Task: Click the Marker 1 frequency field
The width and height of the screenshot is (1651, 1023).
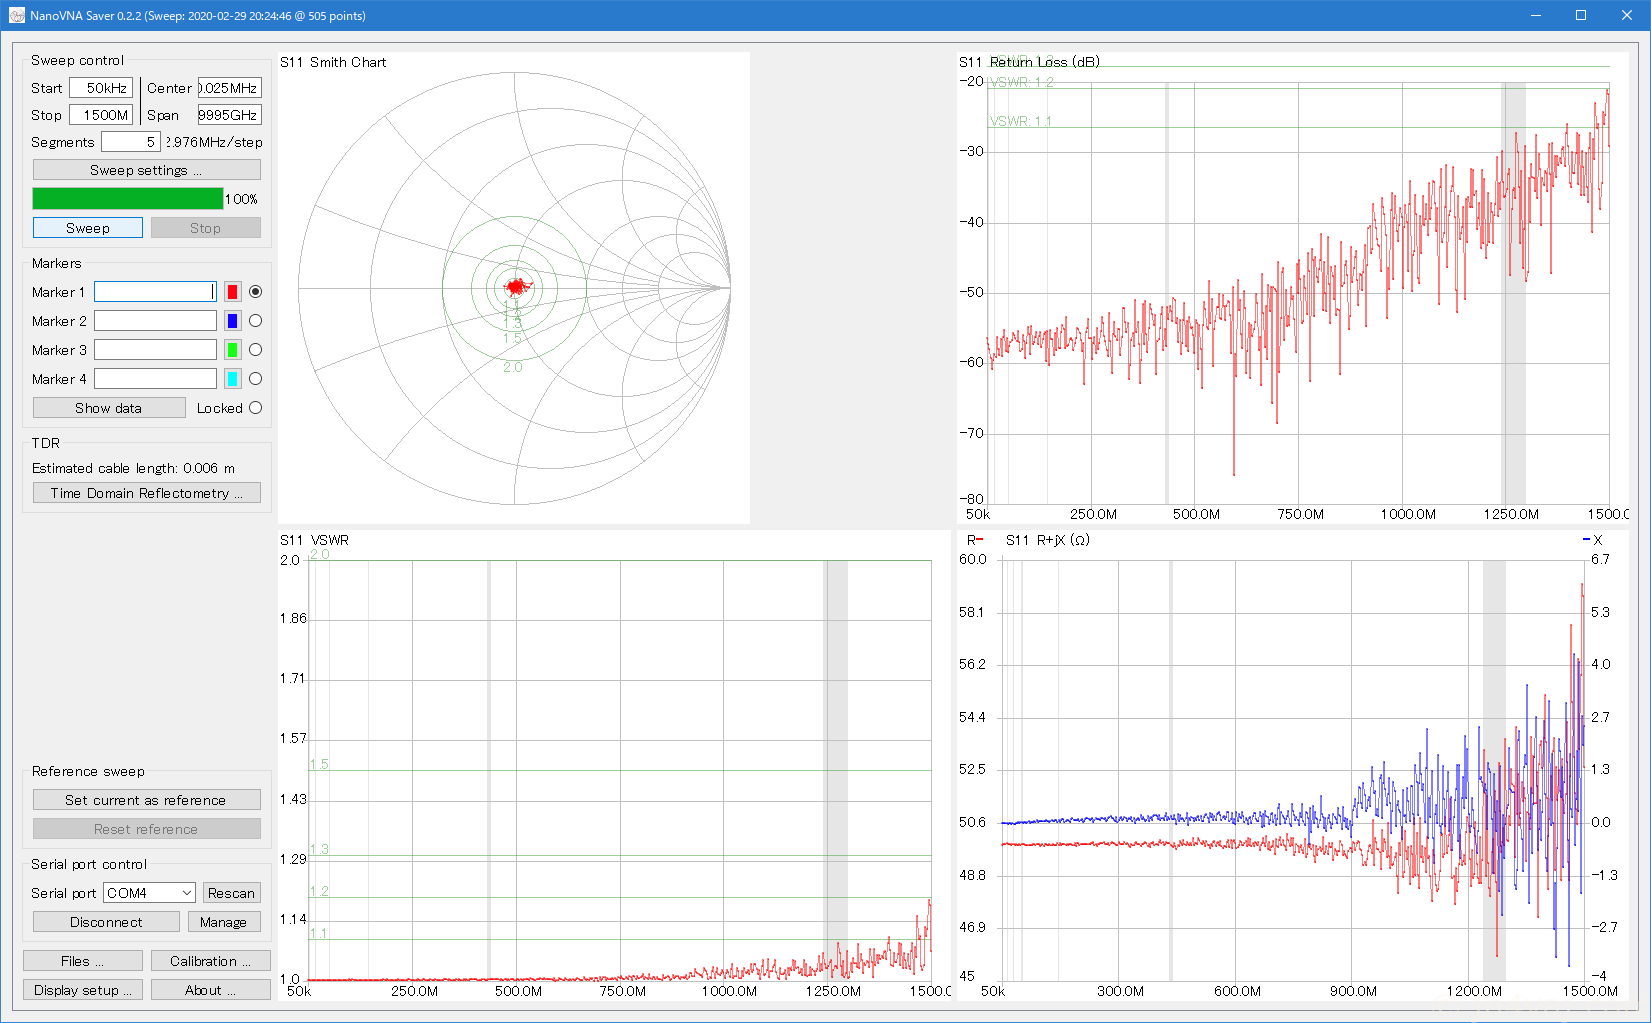Action: point(155,292)
